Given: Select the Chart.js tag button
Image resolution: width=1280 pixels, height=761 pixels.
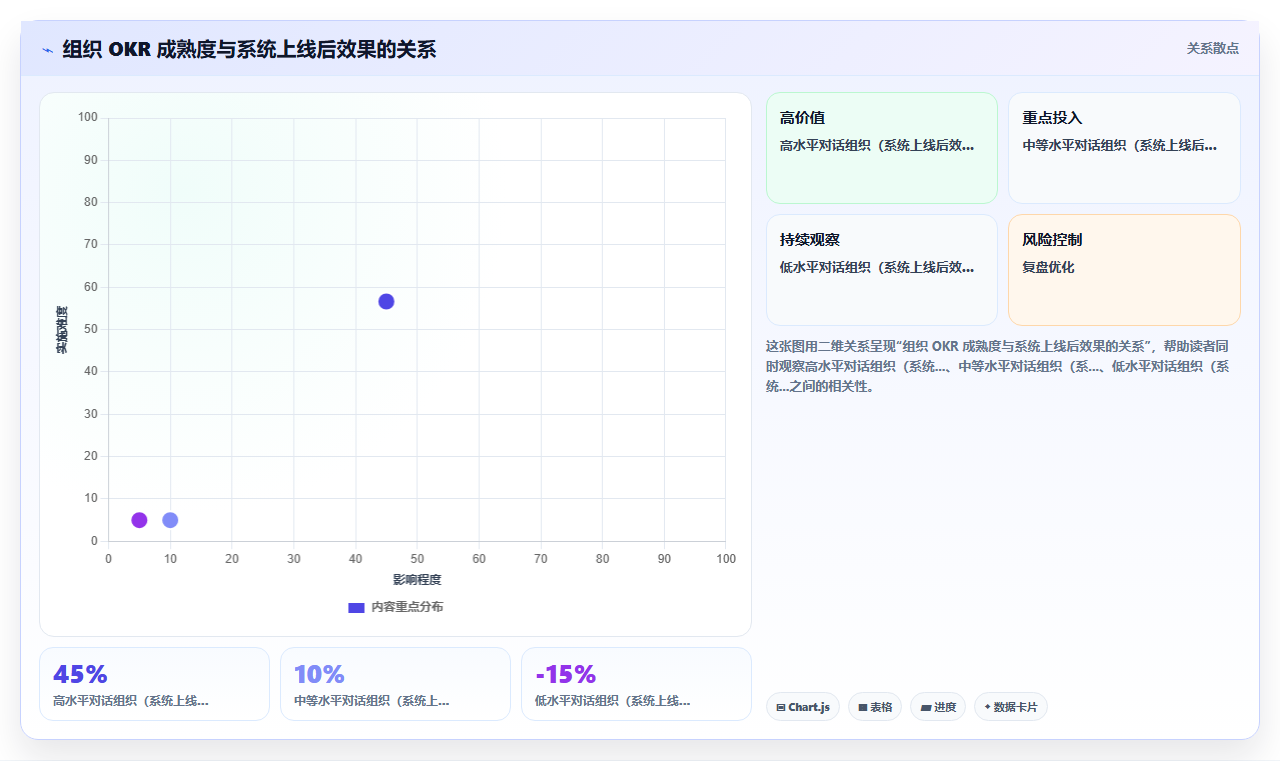Looking at the screenshot, I should pyautogui.click(x=803, y=707).
